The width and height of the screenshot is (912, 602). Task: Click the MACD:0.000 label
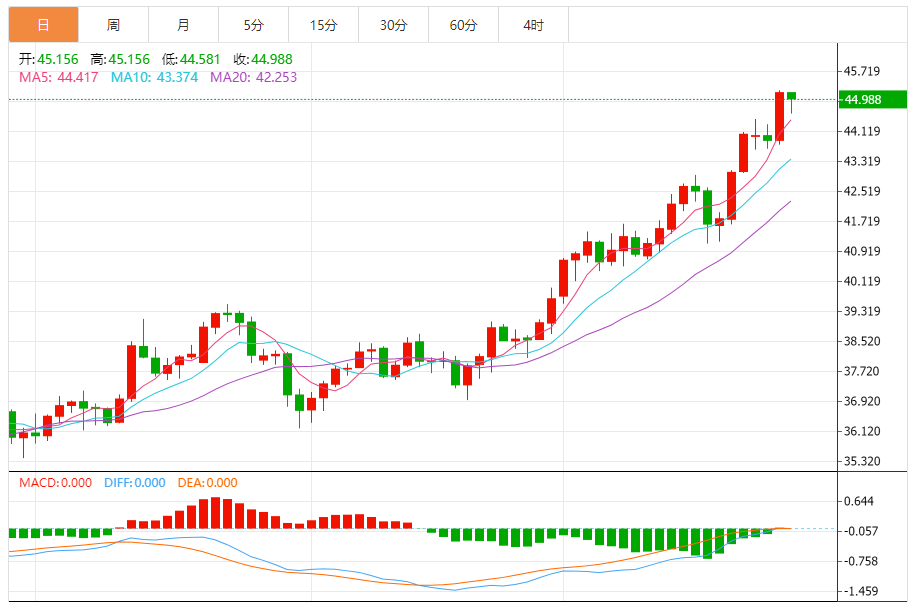tap(55, 483)
